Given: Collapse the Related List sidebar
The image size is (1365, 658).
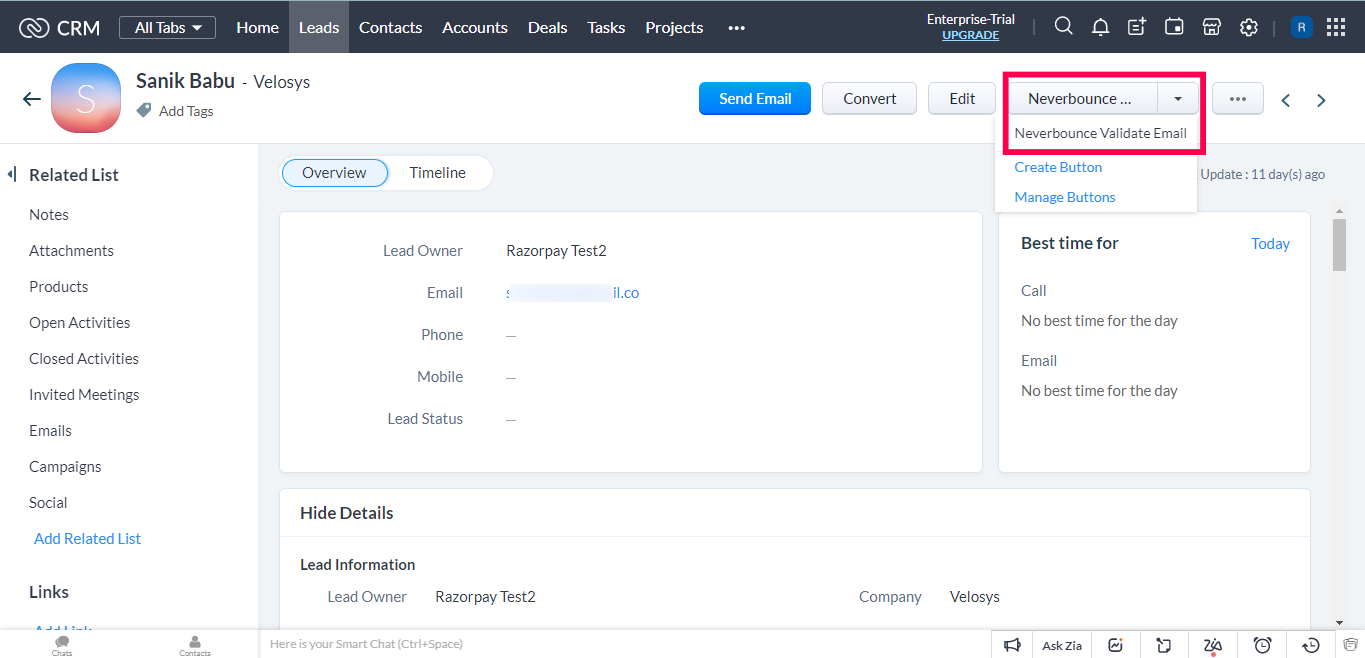Looking at the screenshot, I should pos(12,175).
